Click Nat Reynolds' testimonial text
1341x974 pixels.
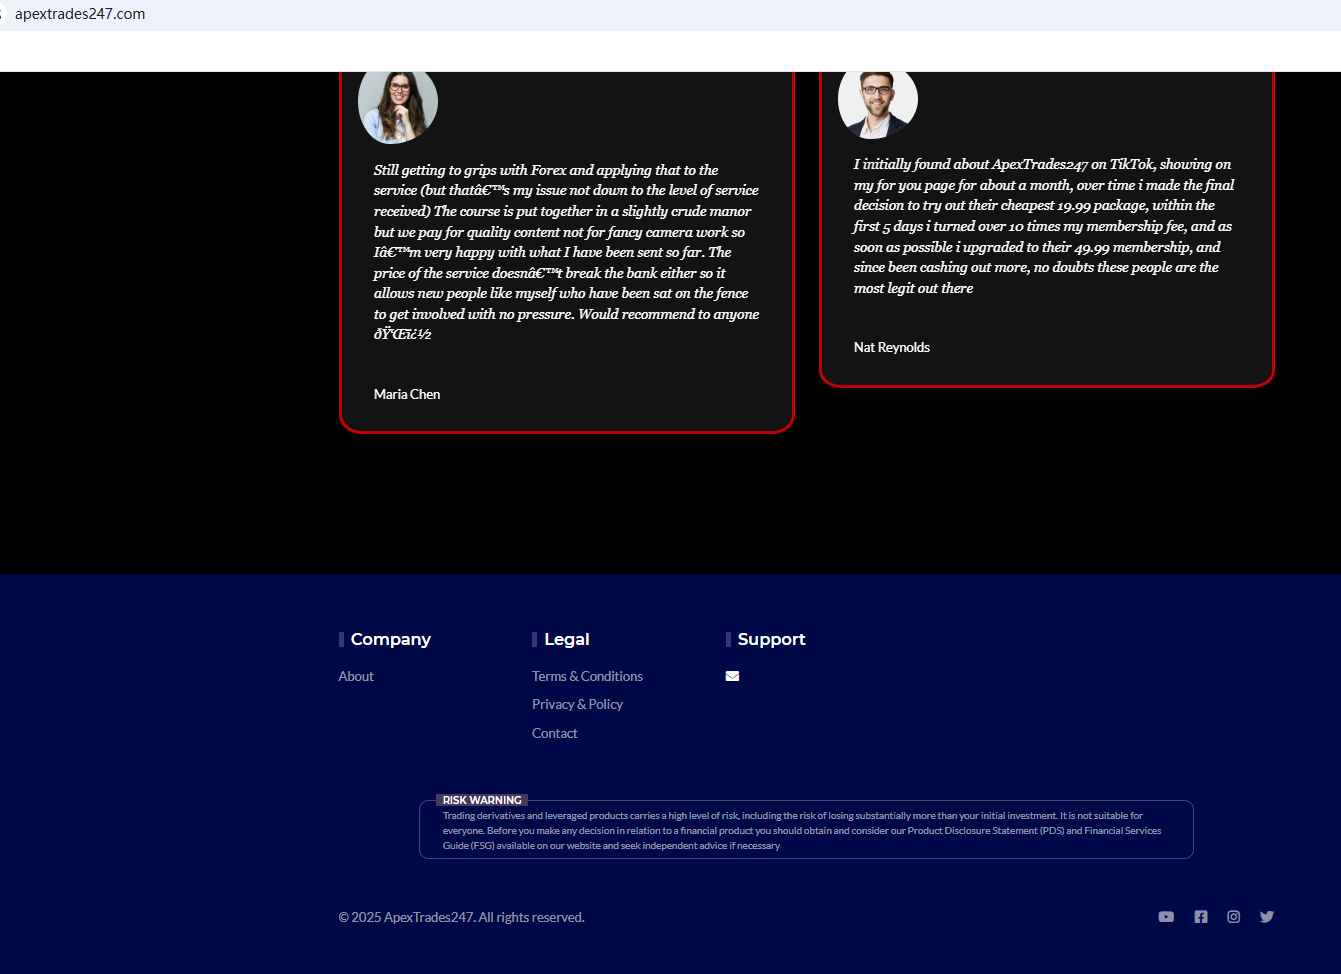1043,226
